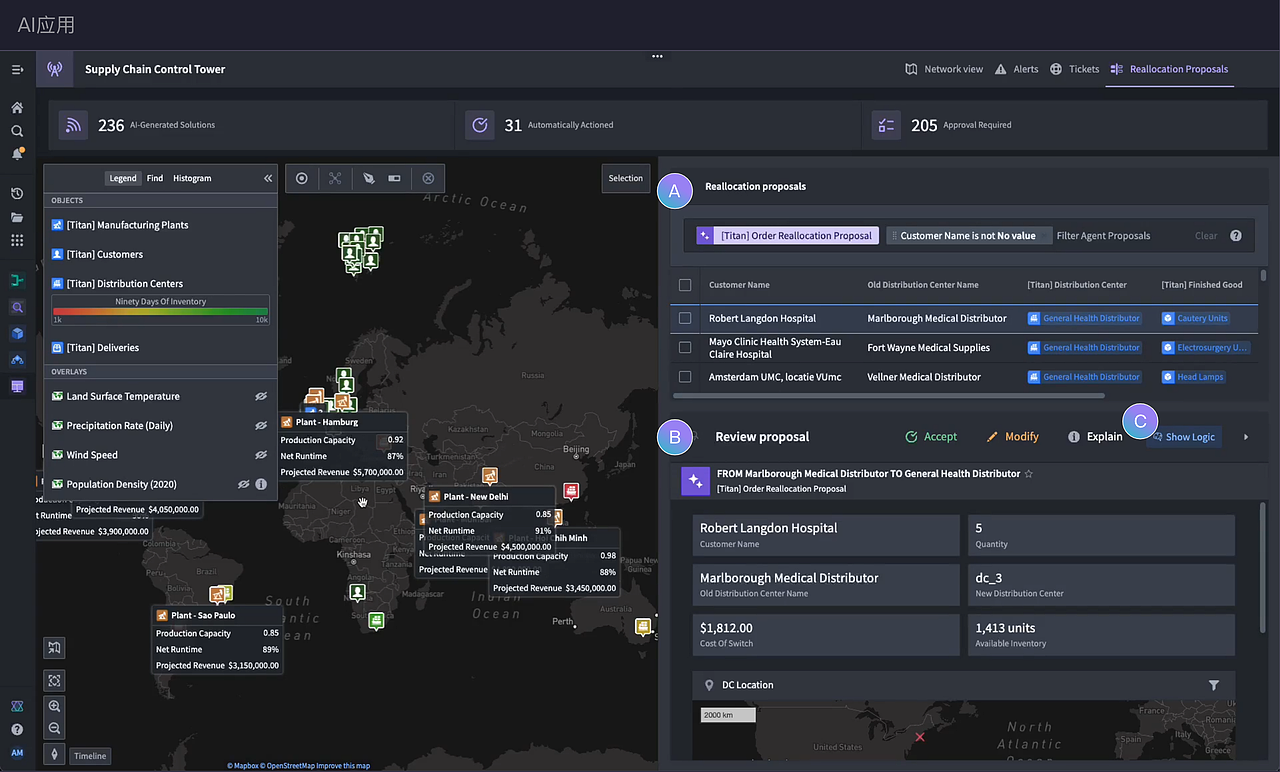
Task: Open the AM user avatar
Action: [x=17, y=753]
